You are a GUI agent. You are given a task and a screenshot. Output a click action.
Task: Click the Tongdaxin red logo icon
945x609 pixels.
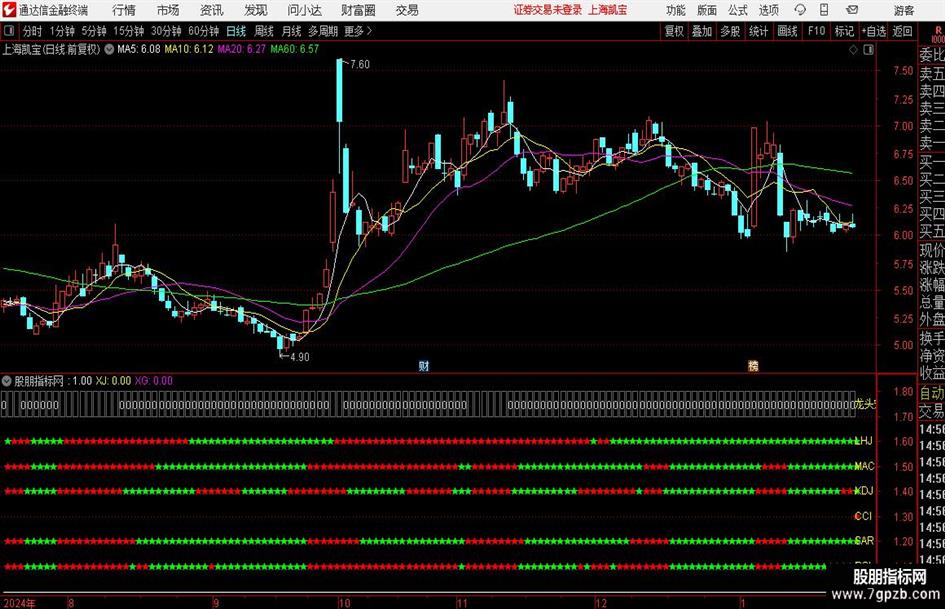pyautogui.click(x=9, y=10)
